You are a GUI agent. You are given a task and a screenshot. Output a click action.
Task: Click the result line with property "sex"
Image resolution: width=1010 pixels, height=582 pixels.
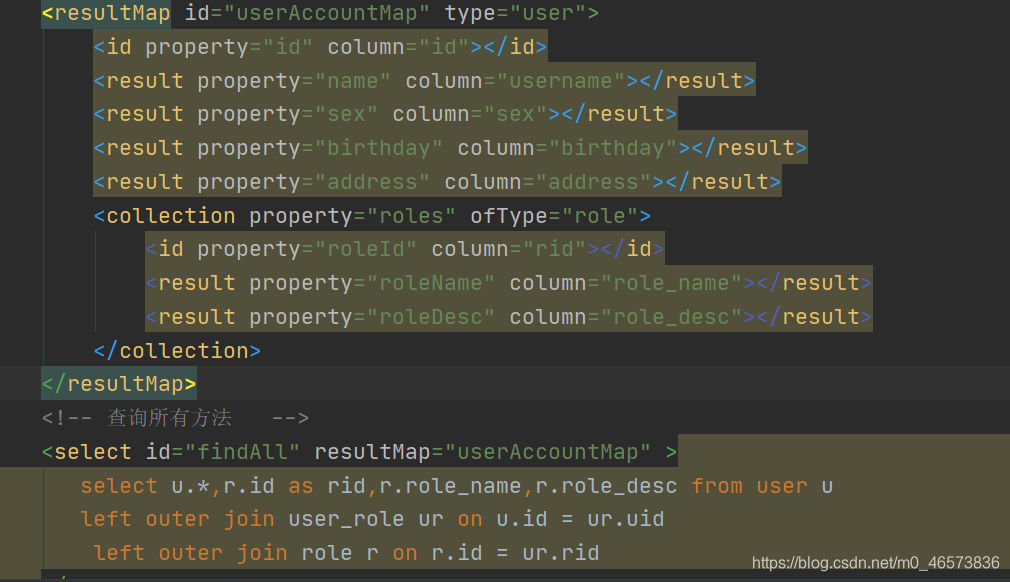tap(385, 114)
